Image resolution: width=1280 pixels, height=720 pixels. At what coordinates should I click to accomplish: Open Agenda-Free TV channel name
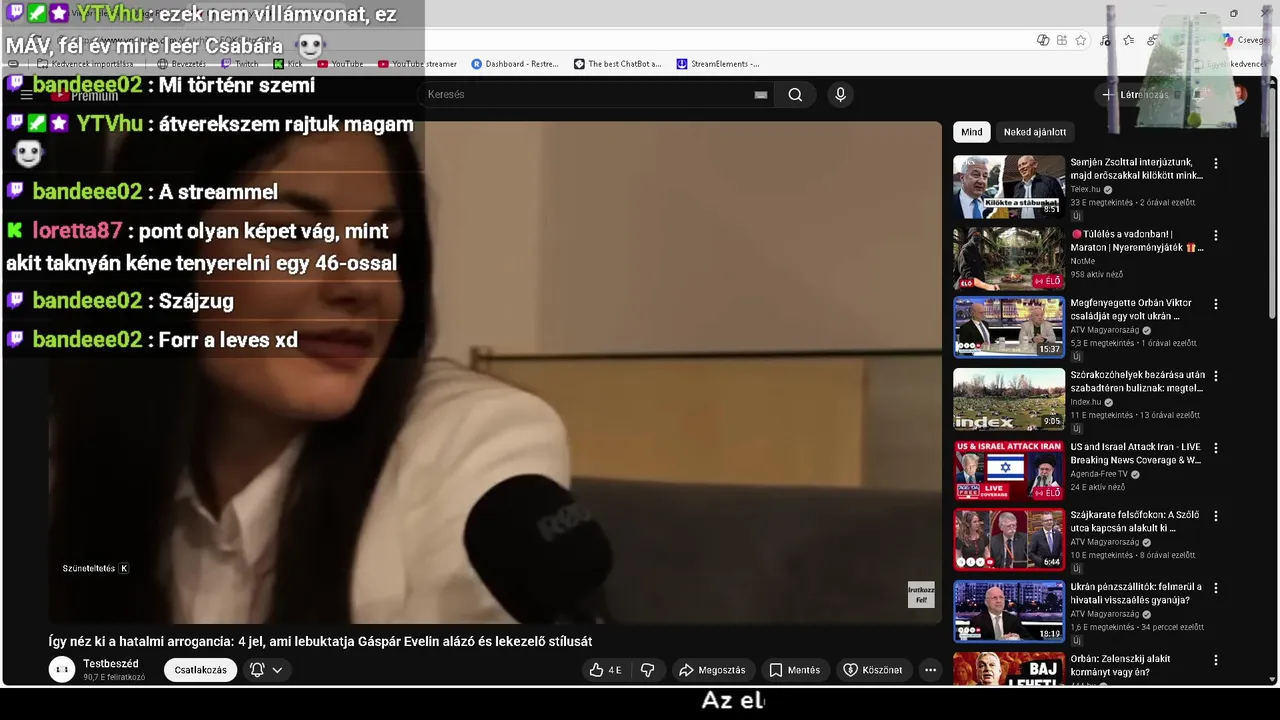tap(1099, 474)
